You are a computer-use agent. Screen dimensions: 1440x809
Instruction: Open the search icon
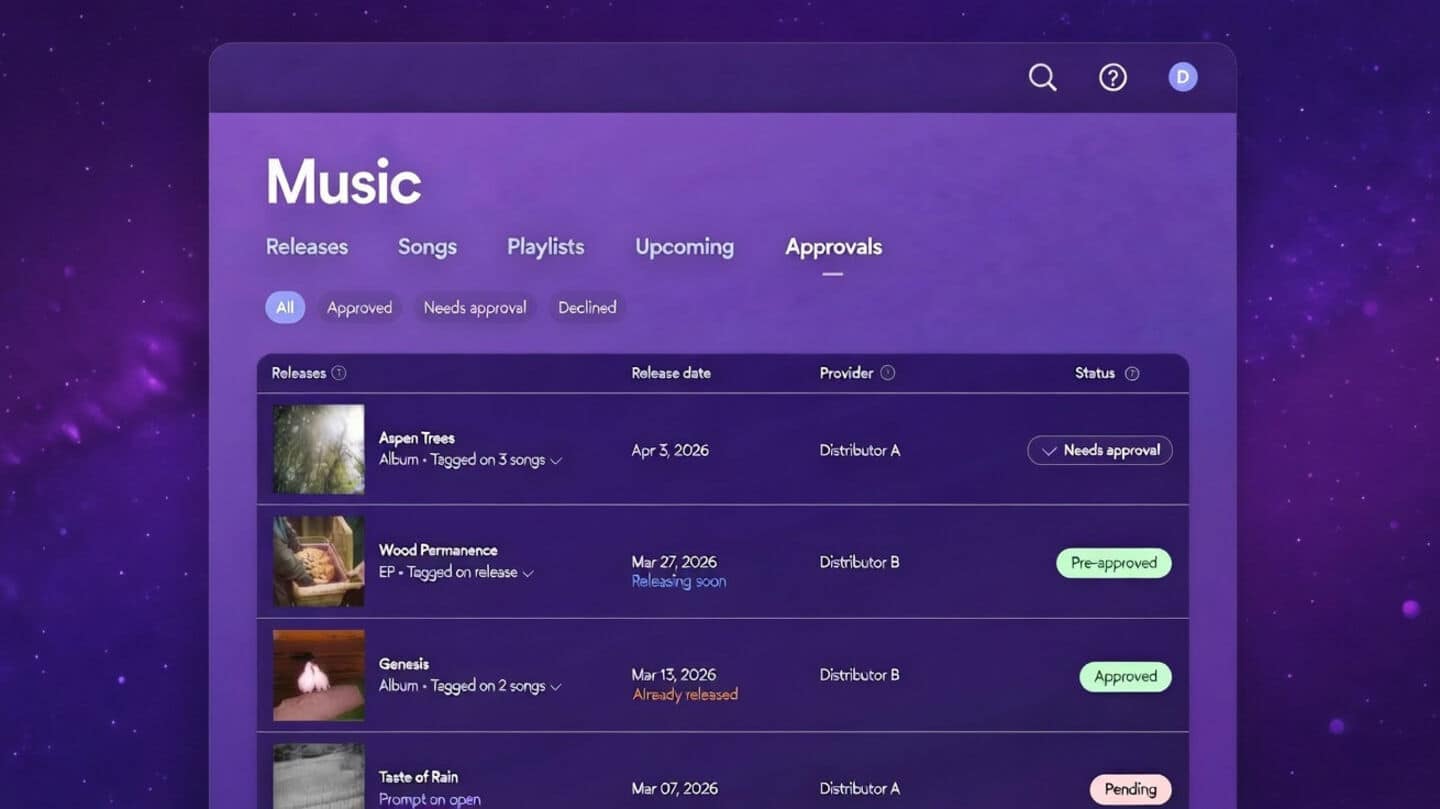(x=1042, y=76)
